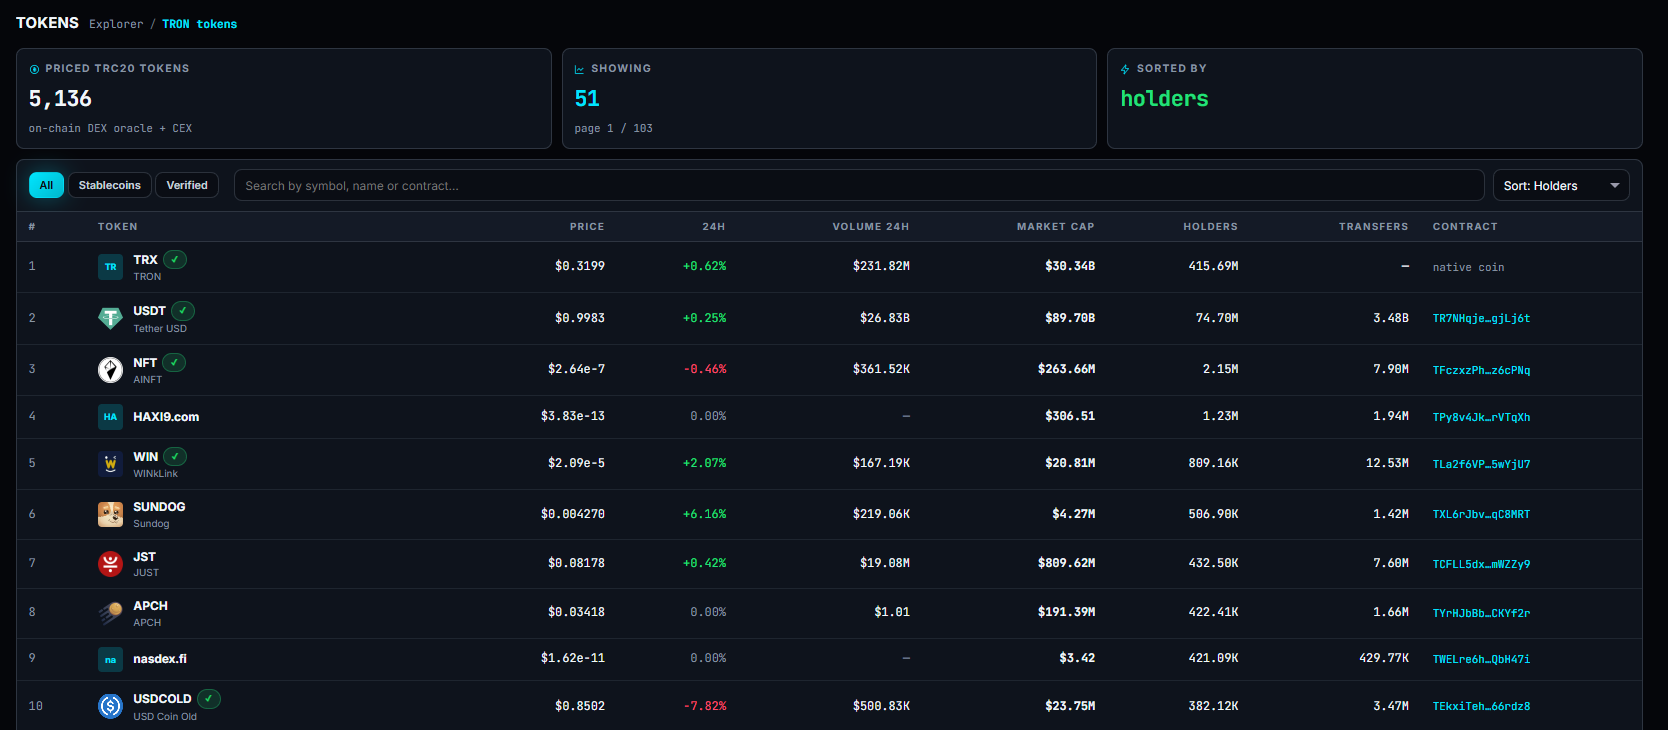This screenshot has height=730, width=1668.
Task: Click the NFT AINFT logo icon
Action: point(110,370)
